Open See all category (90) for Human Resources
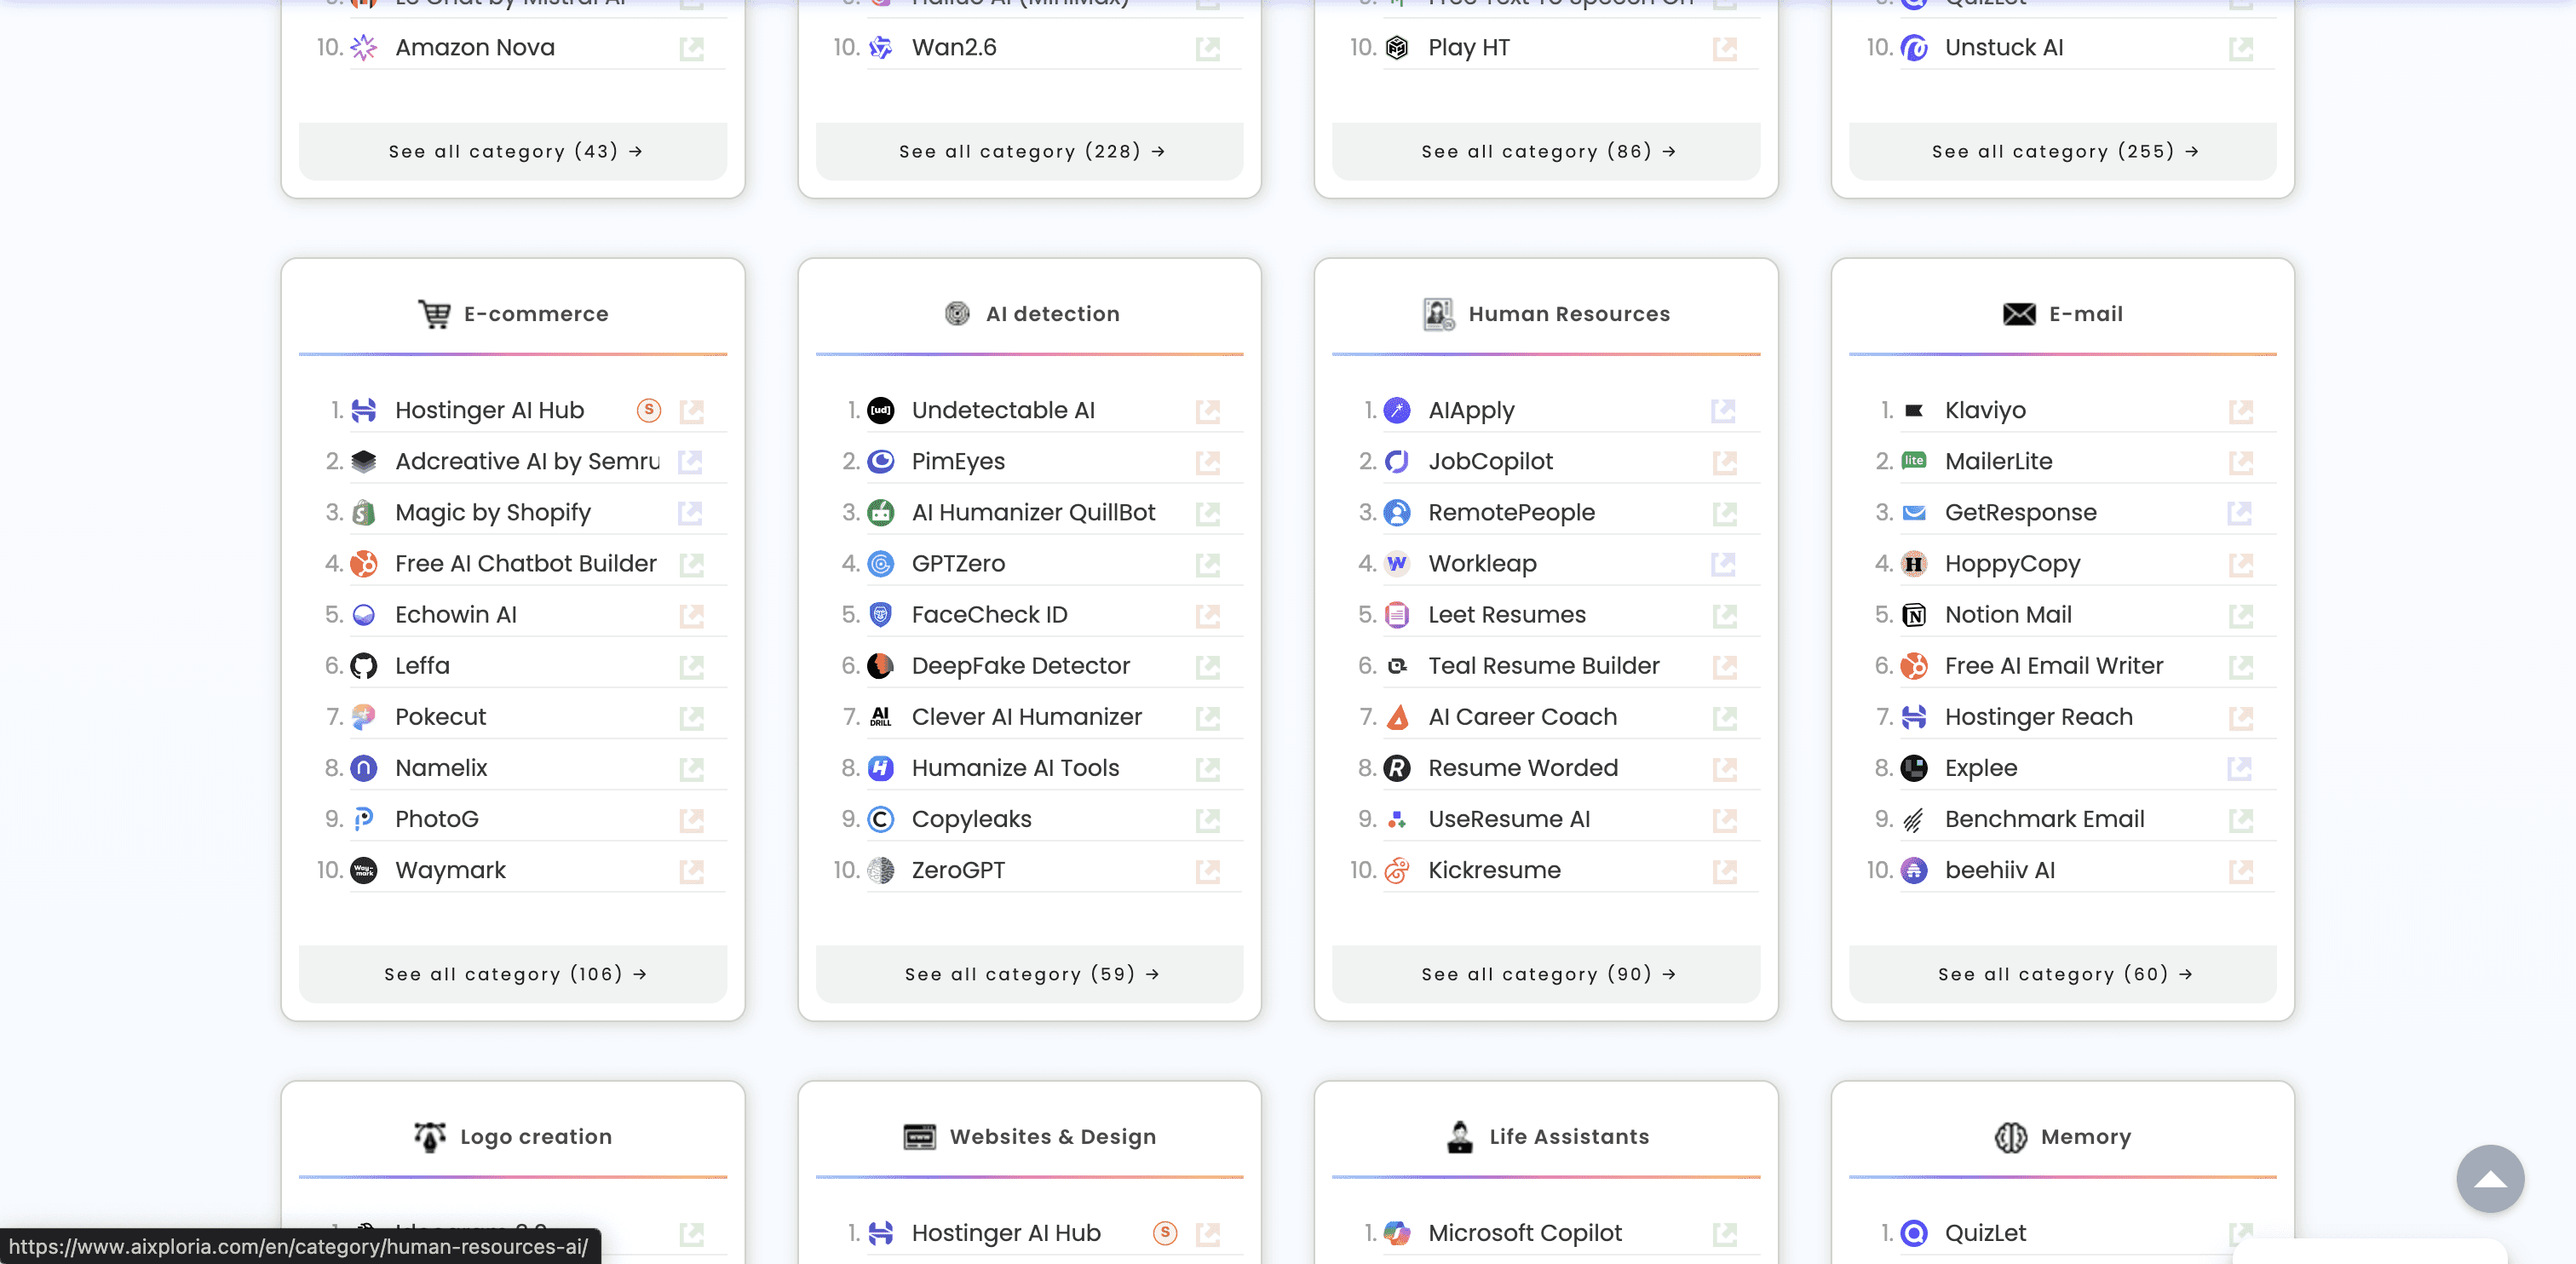2576x1264 pixels. [1546, 974]
